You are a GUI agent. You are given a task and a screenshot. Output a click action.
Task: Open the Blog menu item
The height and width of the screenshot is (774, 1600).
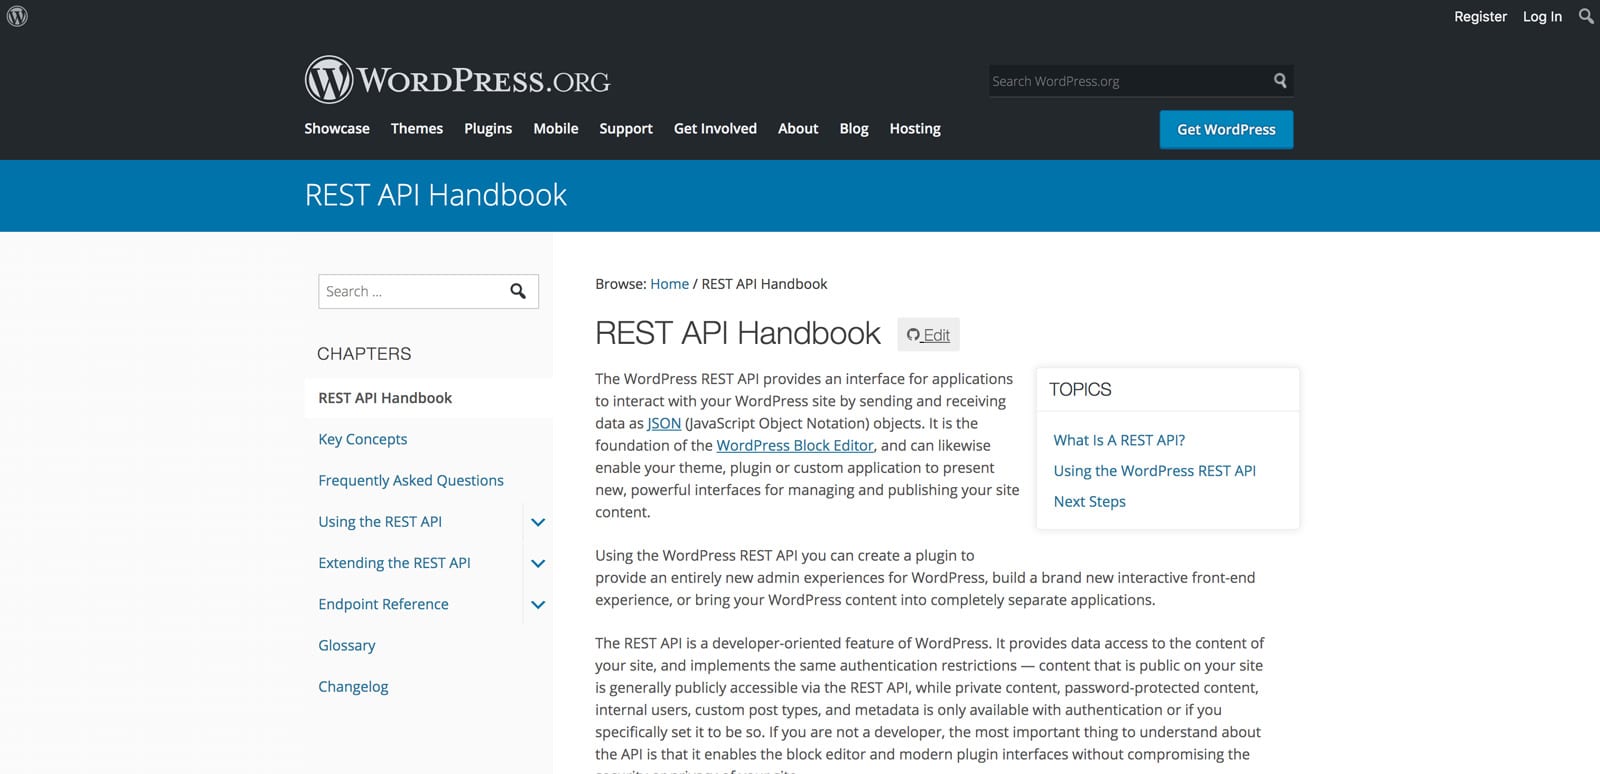click(x=854, y=128)
